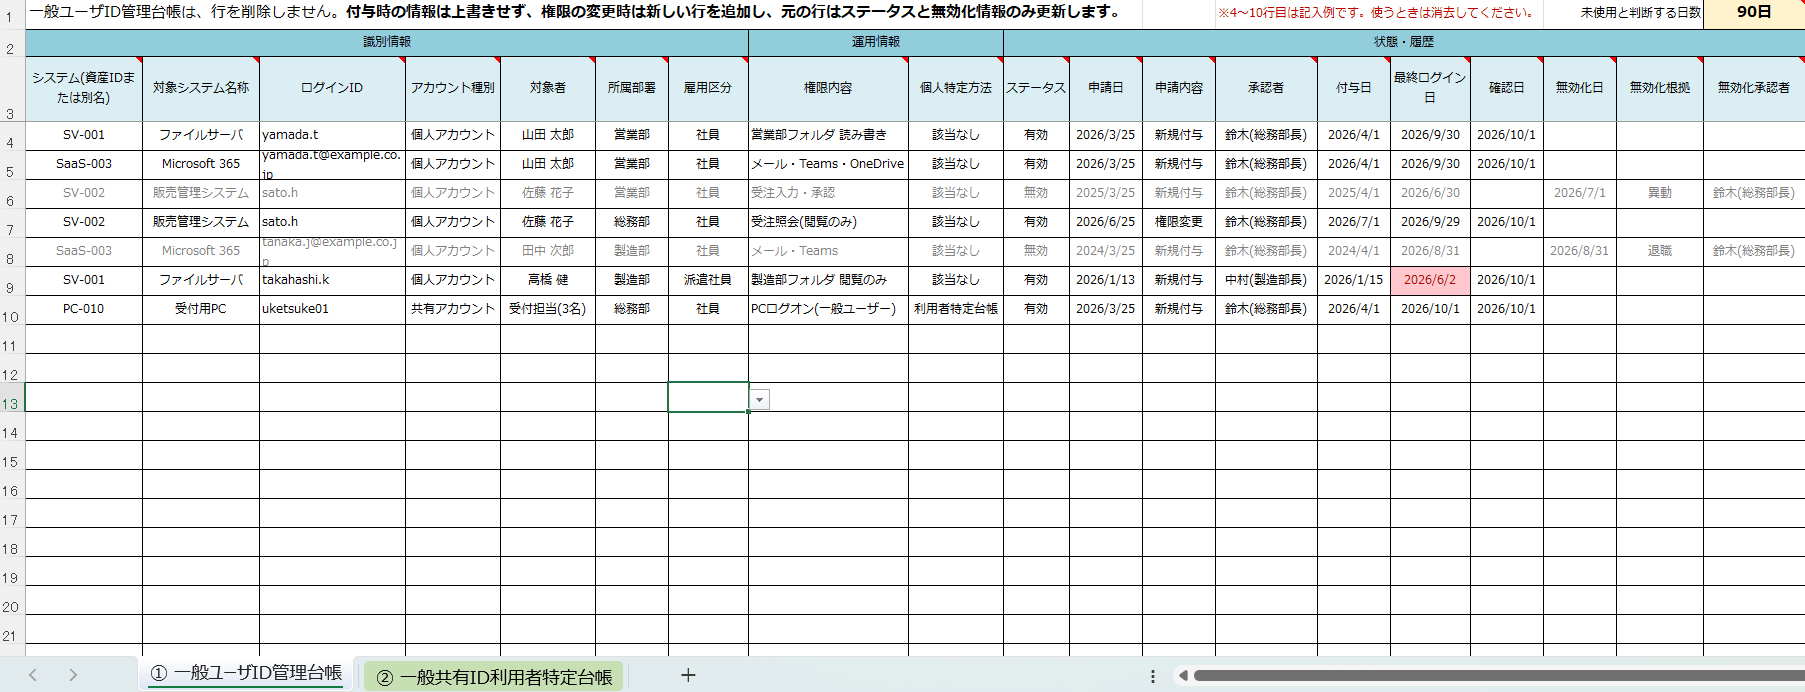Select the 派遣社員 employment type cell
Viewport: 1805px width, 692px height.
tap(708, 280)
